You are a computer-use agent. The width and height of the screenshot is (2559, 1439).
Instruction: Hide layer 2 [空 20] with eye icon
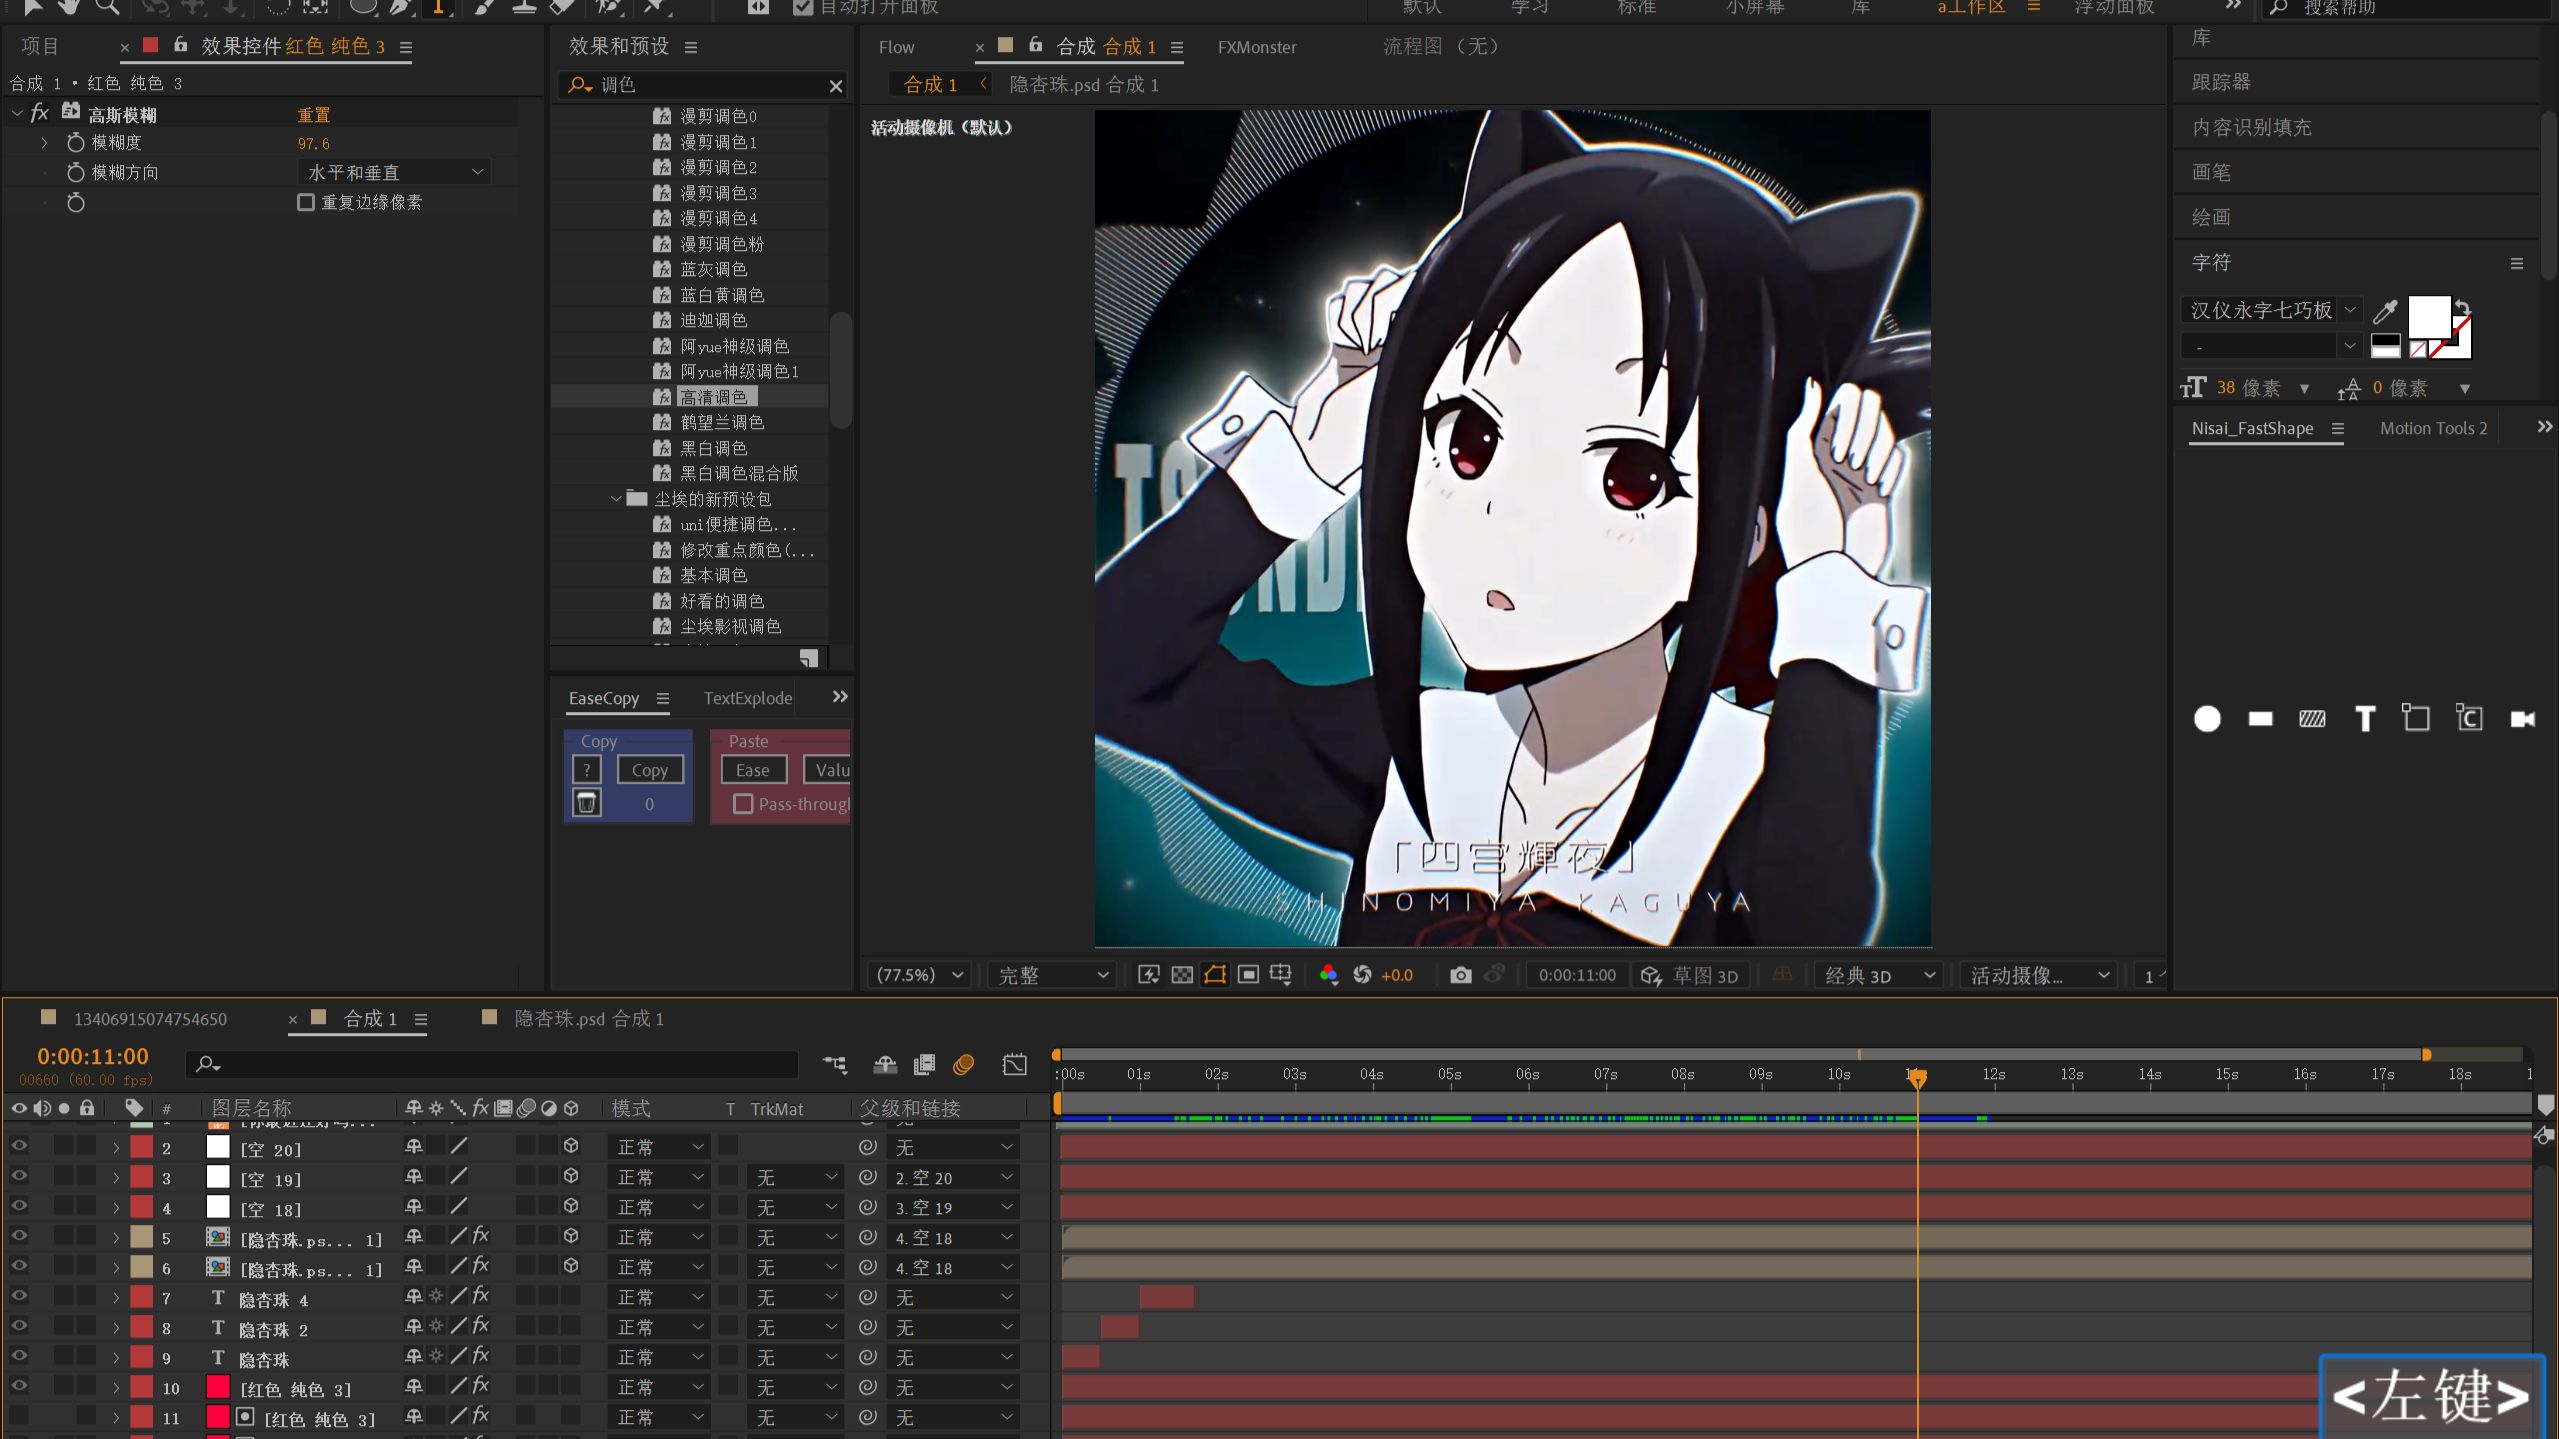point(19,1147)
